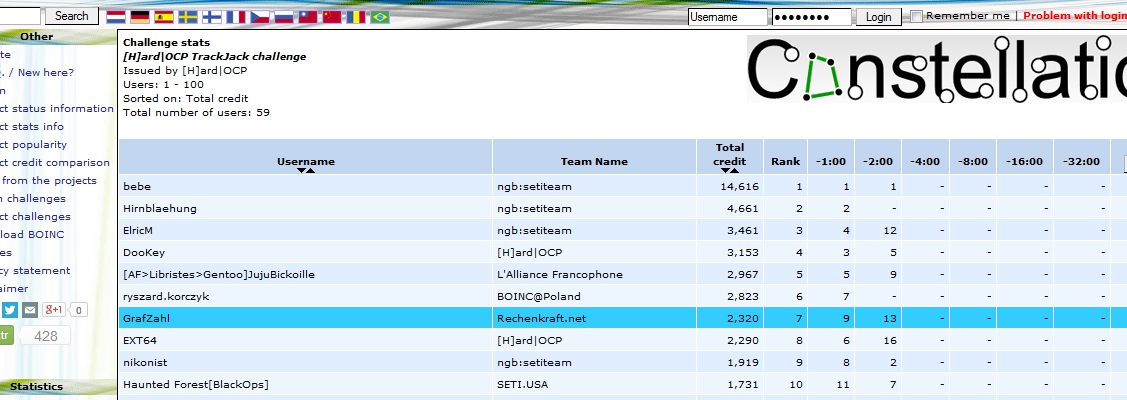1127x400 pixels.
Task: Click the Rechenkraft.net team name
Action: [541, 318]
